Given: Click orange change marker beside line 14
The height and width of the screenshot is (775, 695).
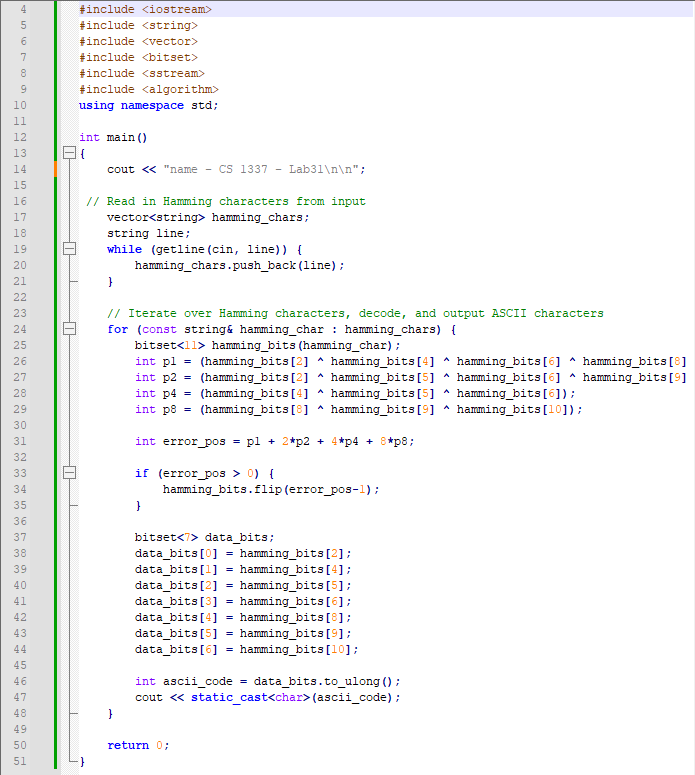Looking at the screenshot, I should (x=55, y=169).
